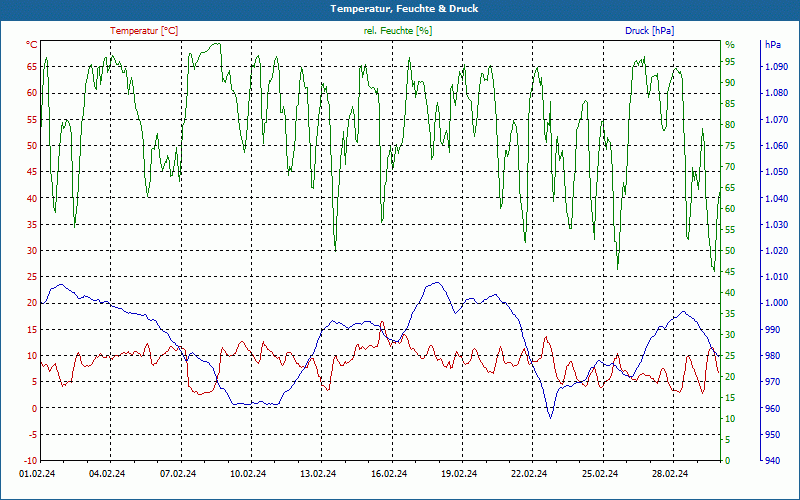
Task: Click the 65 tick on temperature axis
Action: 32,66
